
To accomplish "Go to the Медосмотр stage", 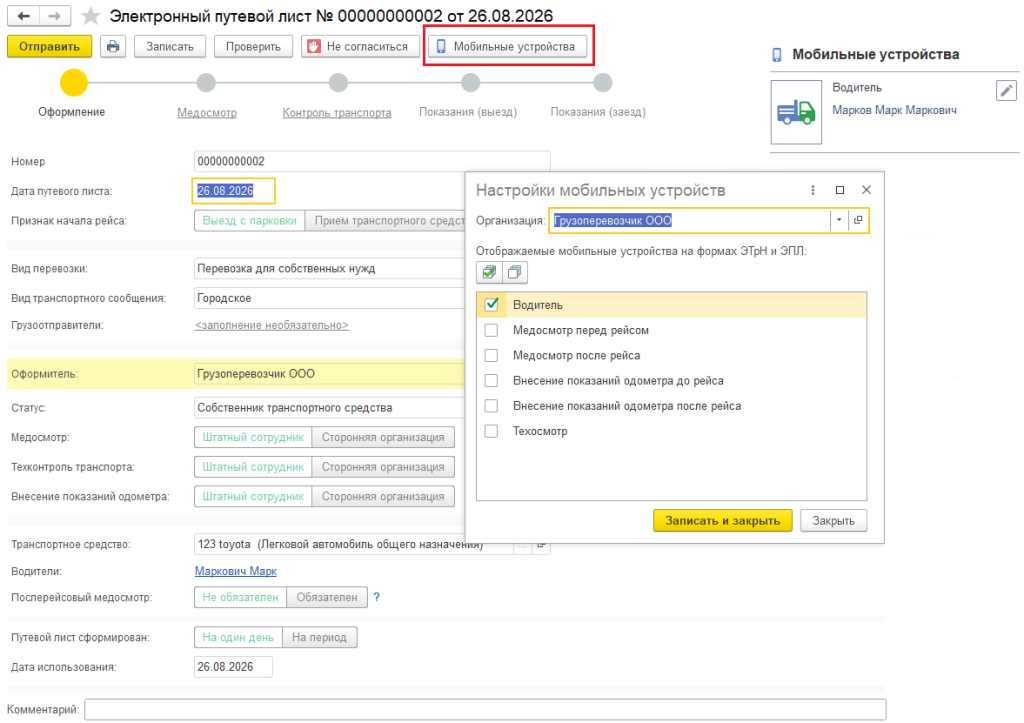I will coord(207,112).
